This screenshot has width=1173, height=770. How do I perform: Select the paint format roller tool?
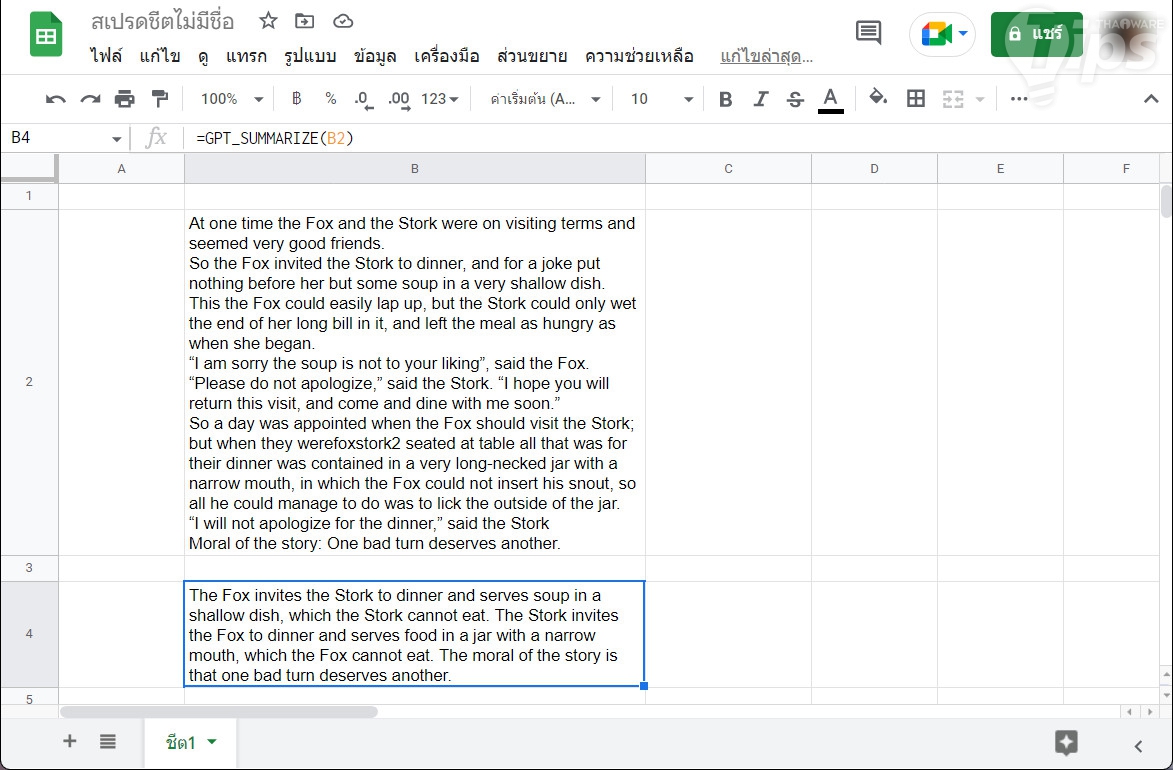[x=159, y=99]
